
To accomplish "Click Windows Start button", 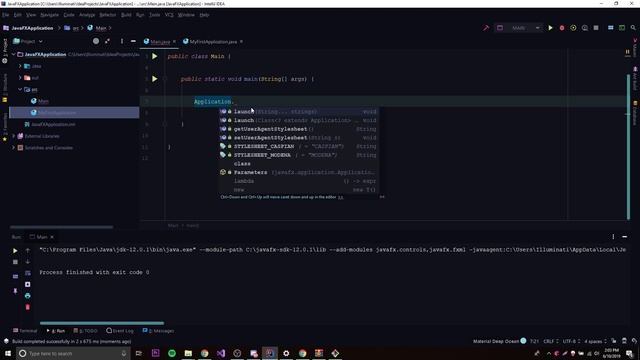I will click(x=8, y=353).
